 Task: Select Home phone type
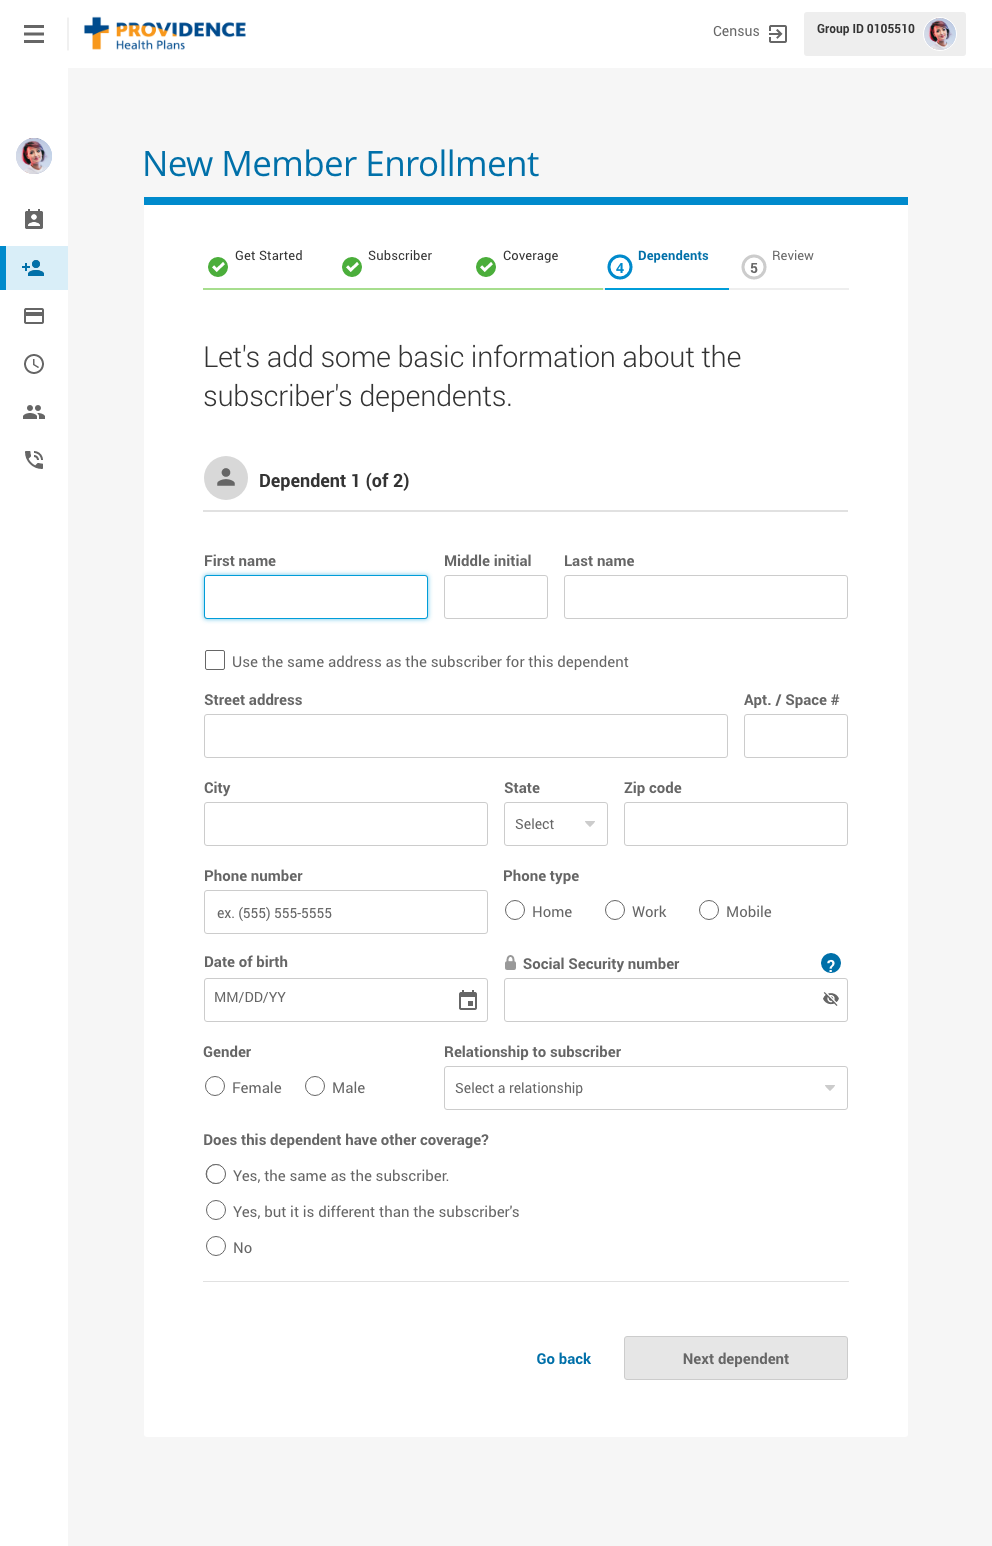pos(515,910)
